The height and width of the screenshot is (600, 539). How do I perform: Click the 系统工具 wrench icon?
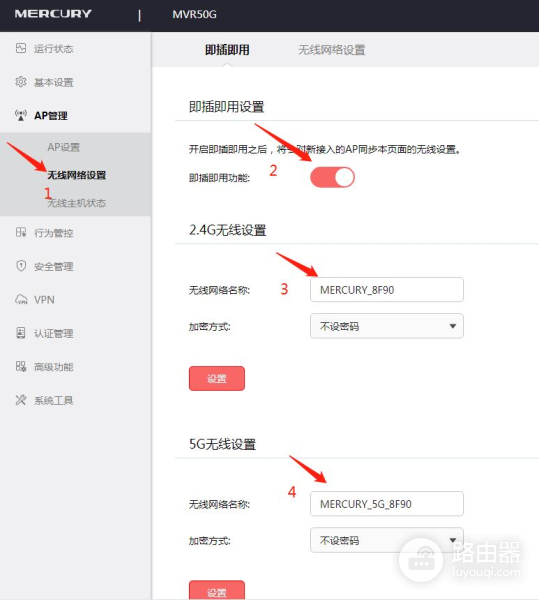(x=21, y=400)
